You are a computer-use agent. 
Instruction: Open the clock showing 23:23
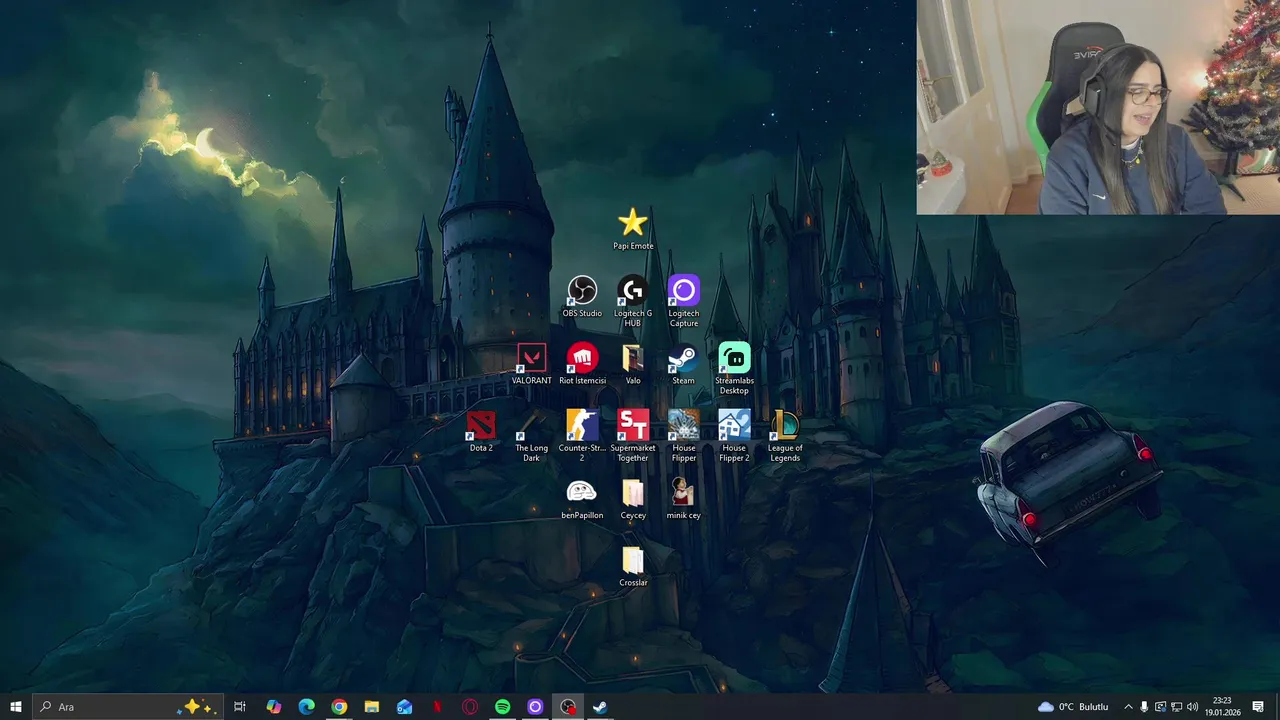tap(1222, 707)
